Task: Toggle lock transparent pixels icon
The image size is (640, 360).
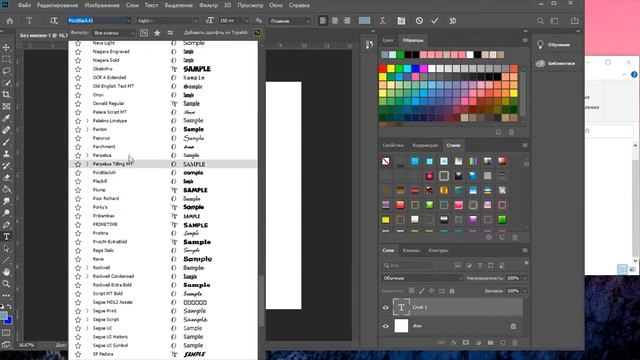Action: coord(411,291)
